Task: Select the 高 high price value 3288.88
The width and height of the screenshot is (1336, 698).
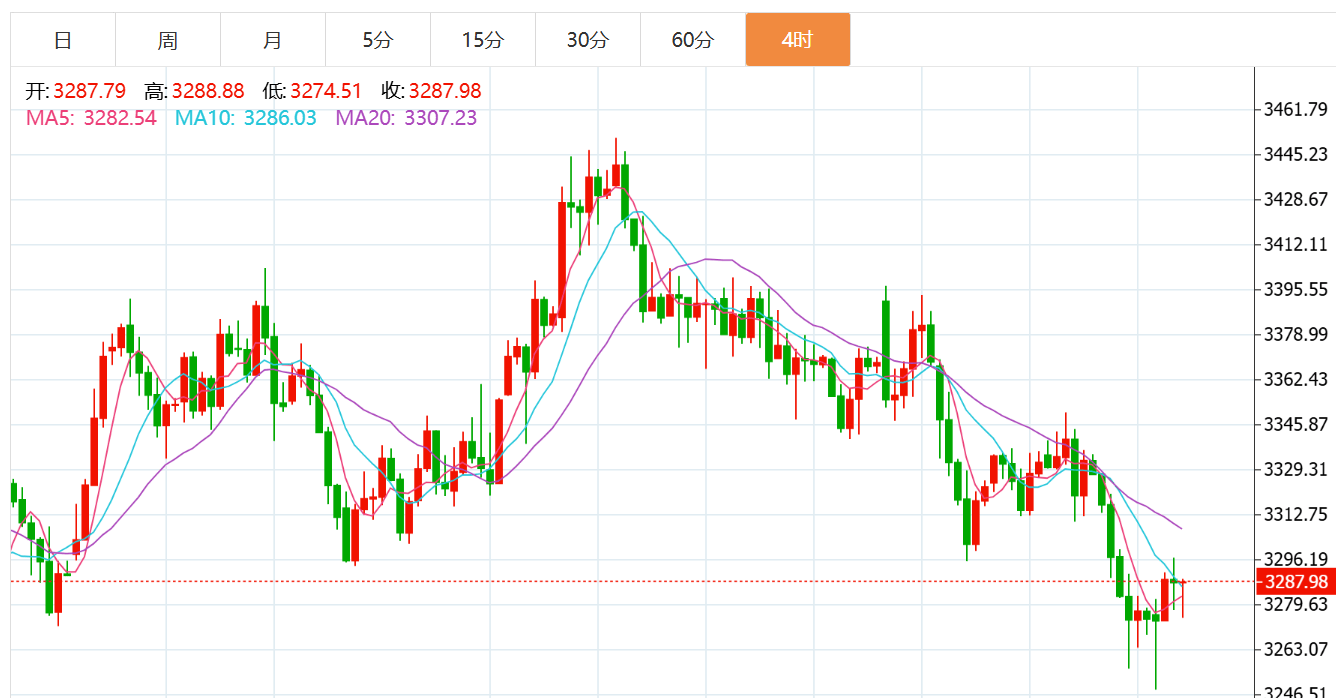Action: pos(208,92)
